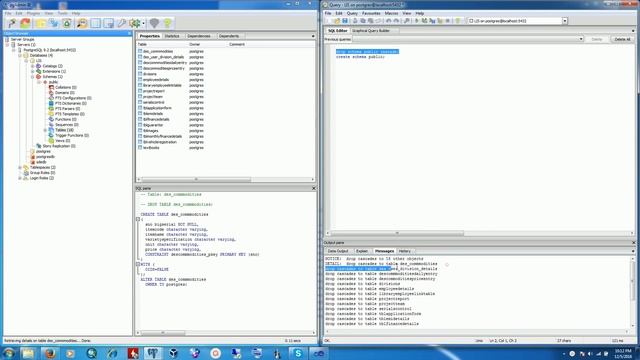Close the SQL pane
Screen dimensions: 640x360
[x=313, y=188]
